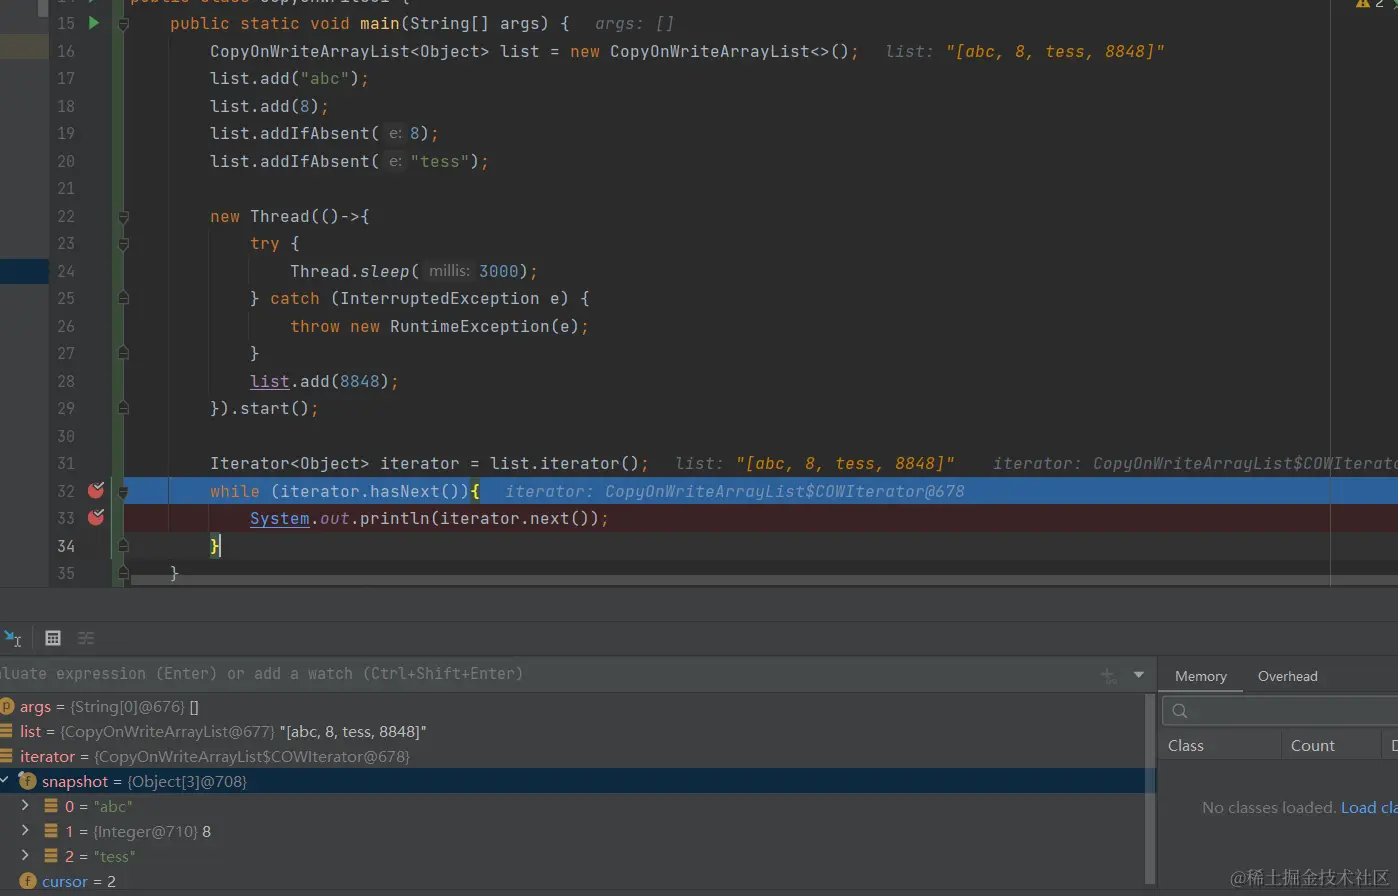Click the 'abc' string literal on line 17
The image size is (1398, 896).
click(325, 78)
